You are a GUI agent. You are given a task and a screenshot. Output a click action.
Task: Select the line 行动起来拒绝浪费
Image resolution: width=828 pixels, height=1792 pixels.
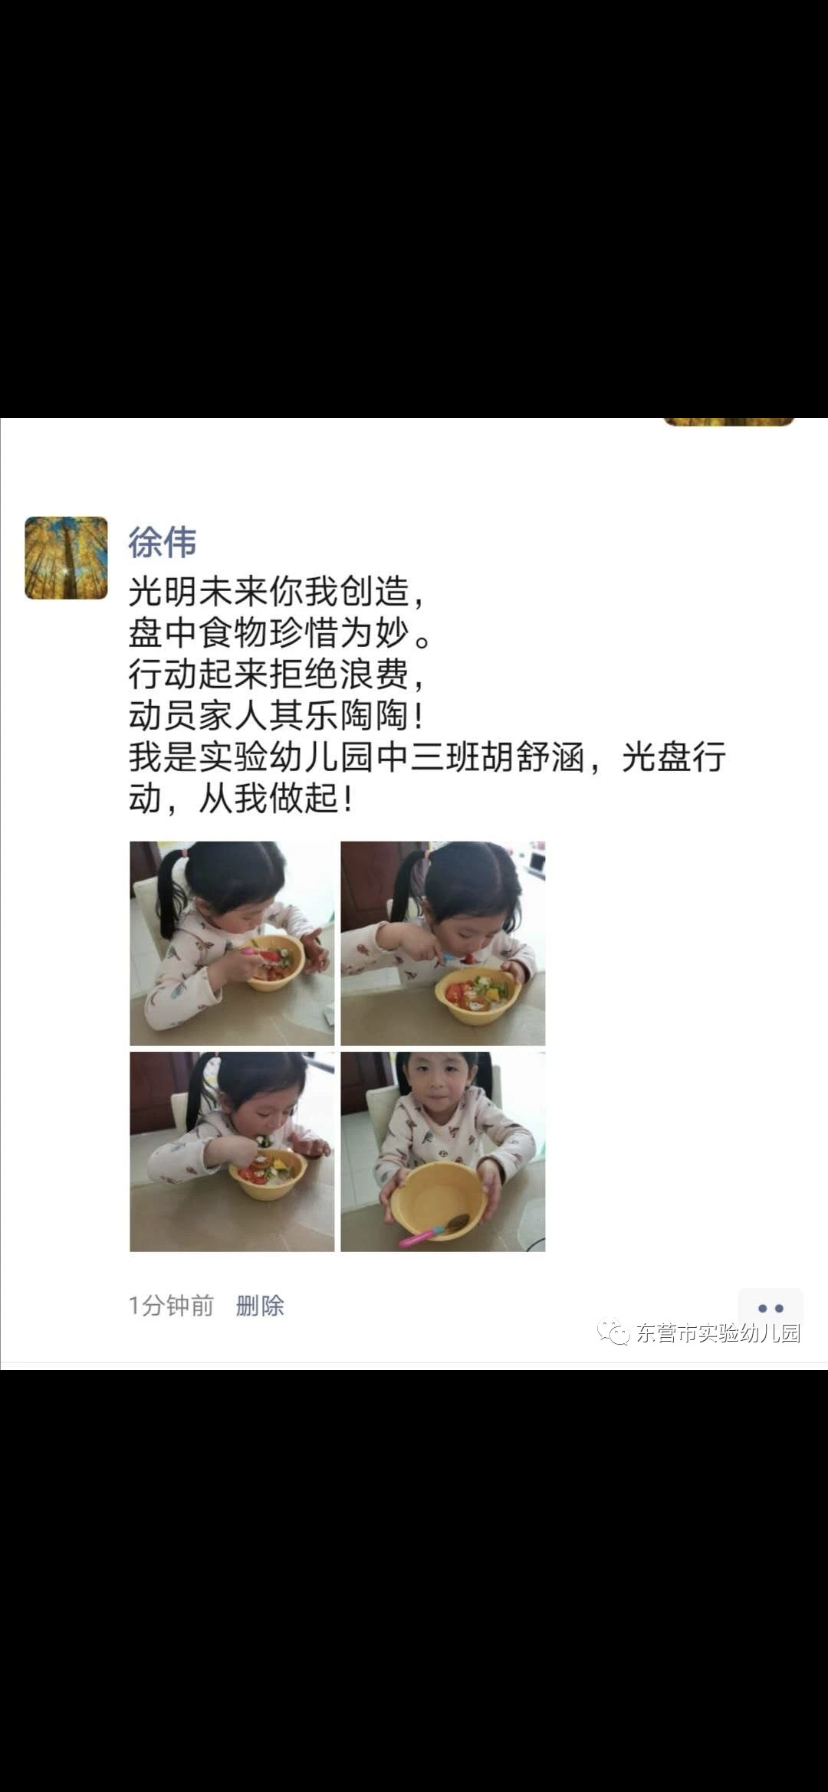point(269,675)
